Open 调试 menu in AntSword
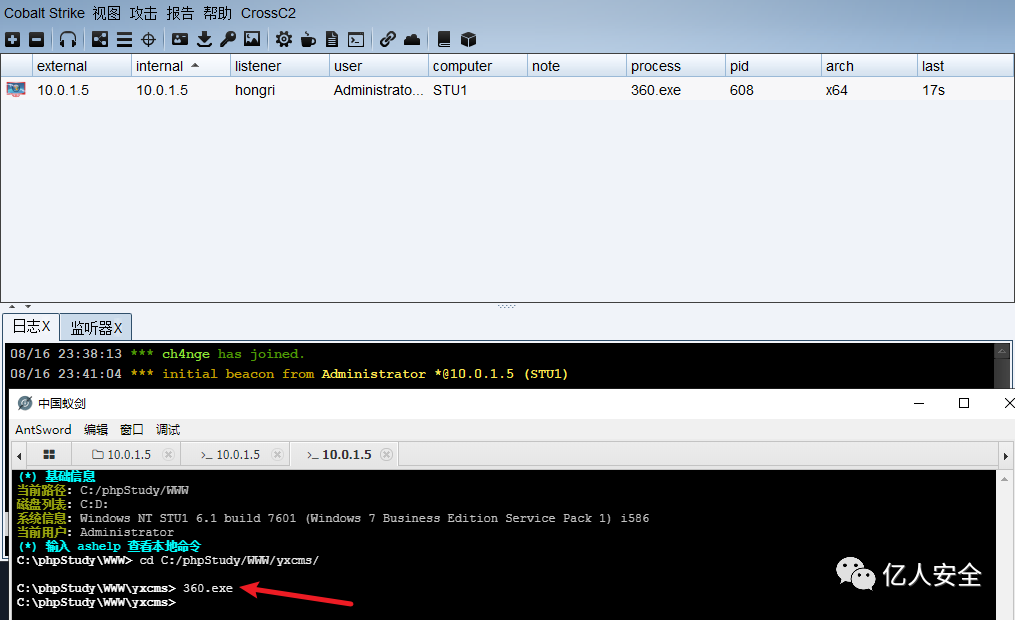This screenshot has height=620, width=1015. (x=168, y=430)
